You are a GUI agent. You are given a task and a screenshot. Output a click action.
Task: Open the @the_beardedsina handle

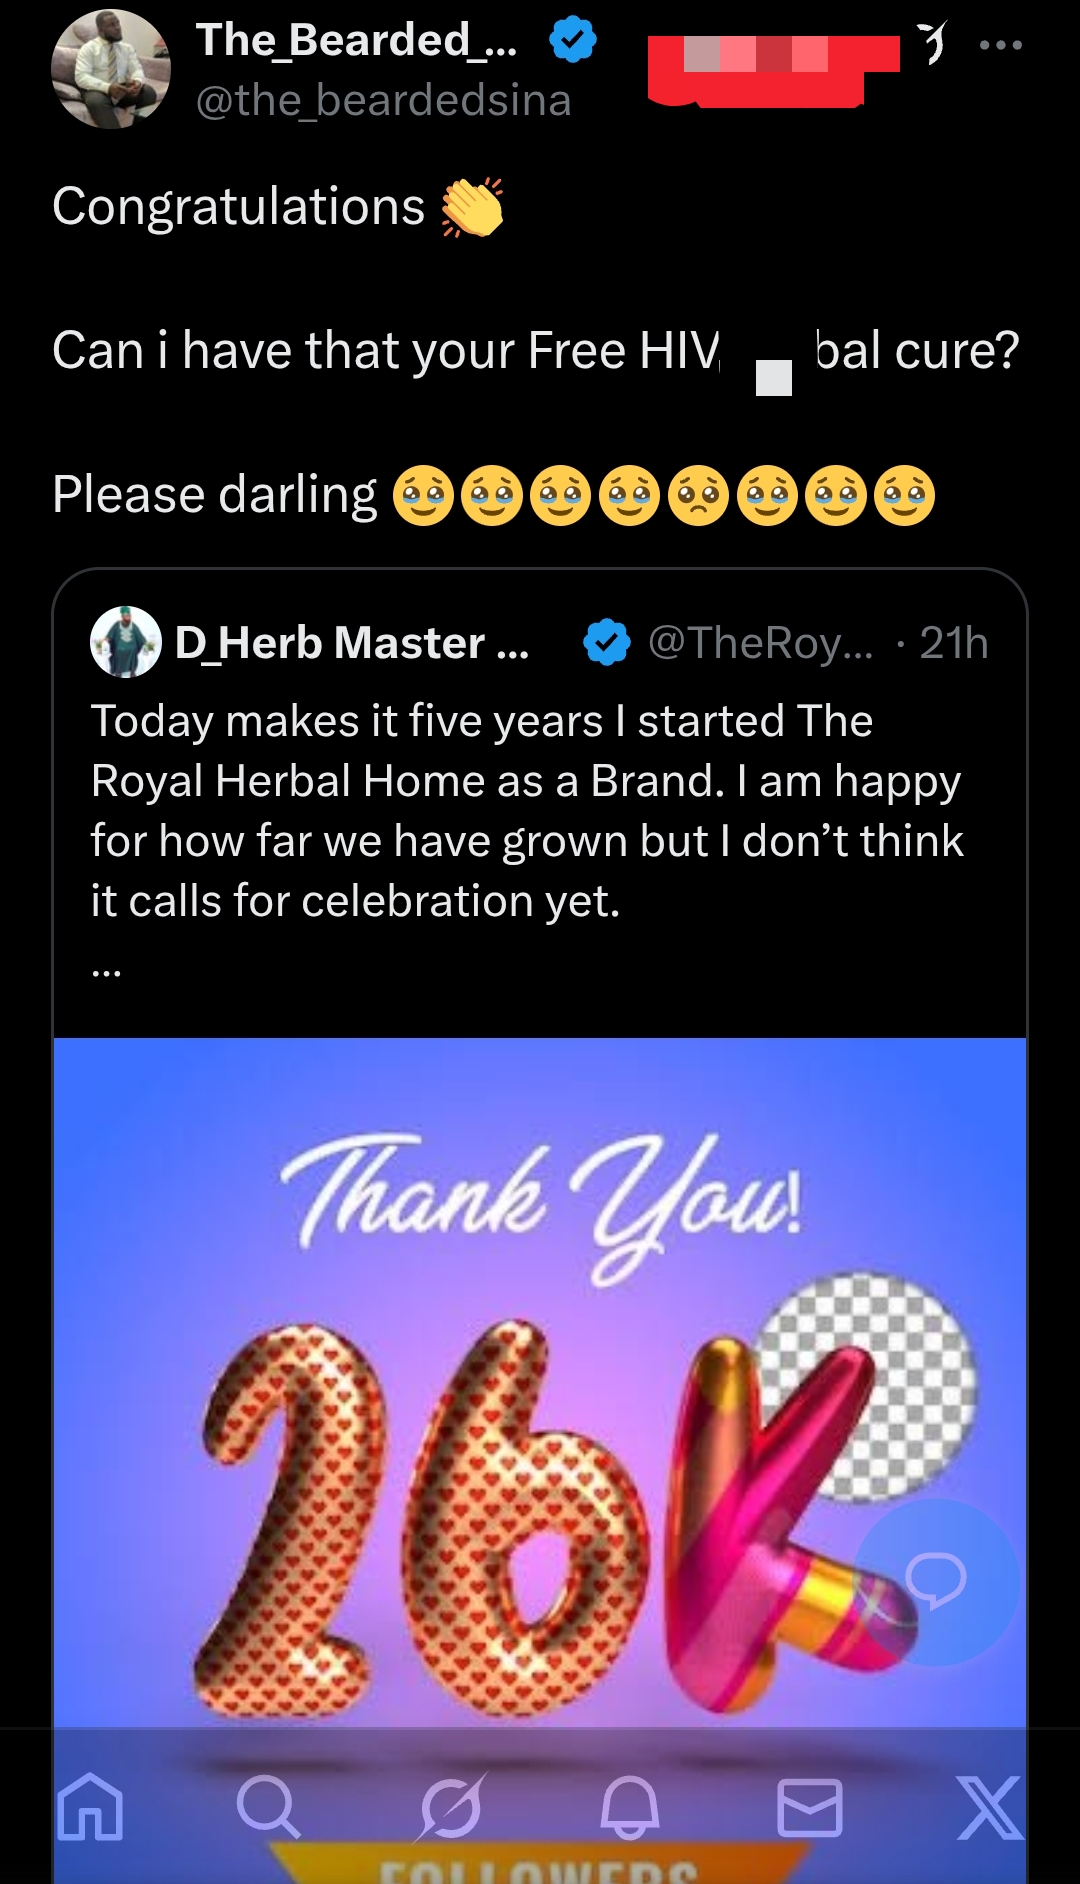point(383,101)
